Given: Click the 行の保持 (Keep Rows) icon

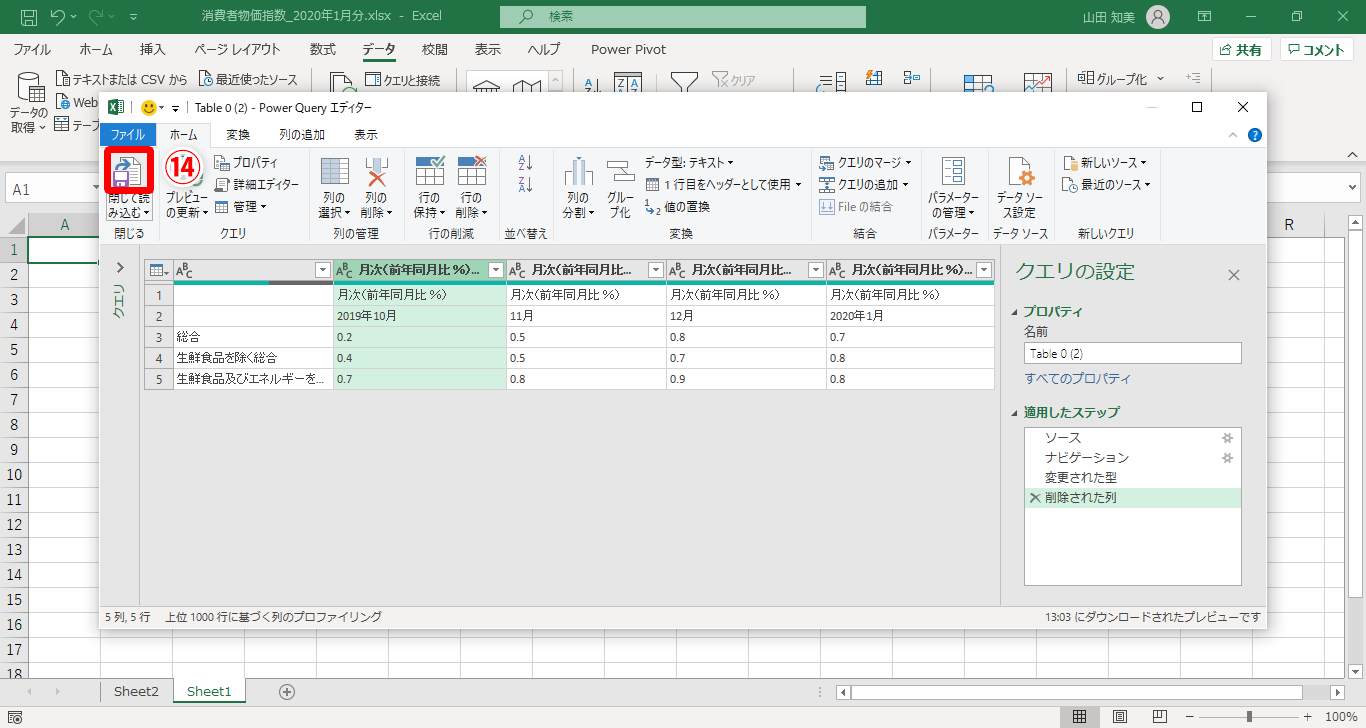Looking at the screenshot, I should [430, 173].
